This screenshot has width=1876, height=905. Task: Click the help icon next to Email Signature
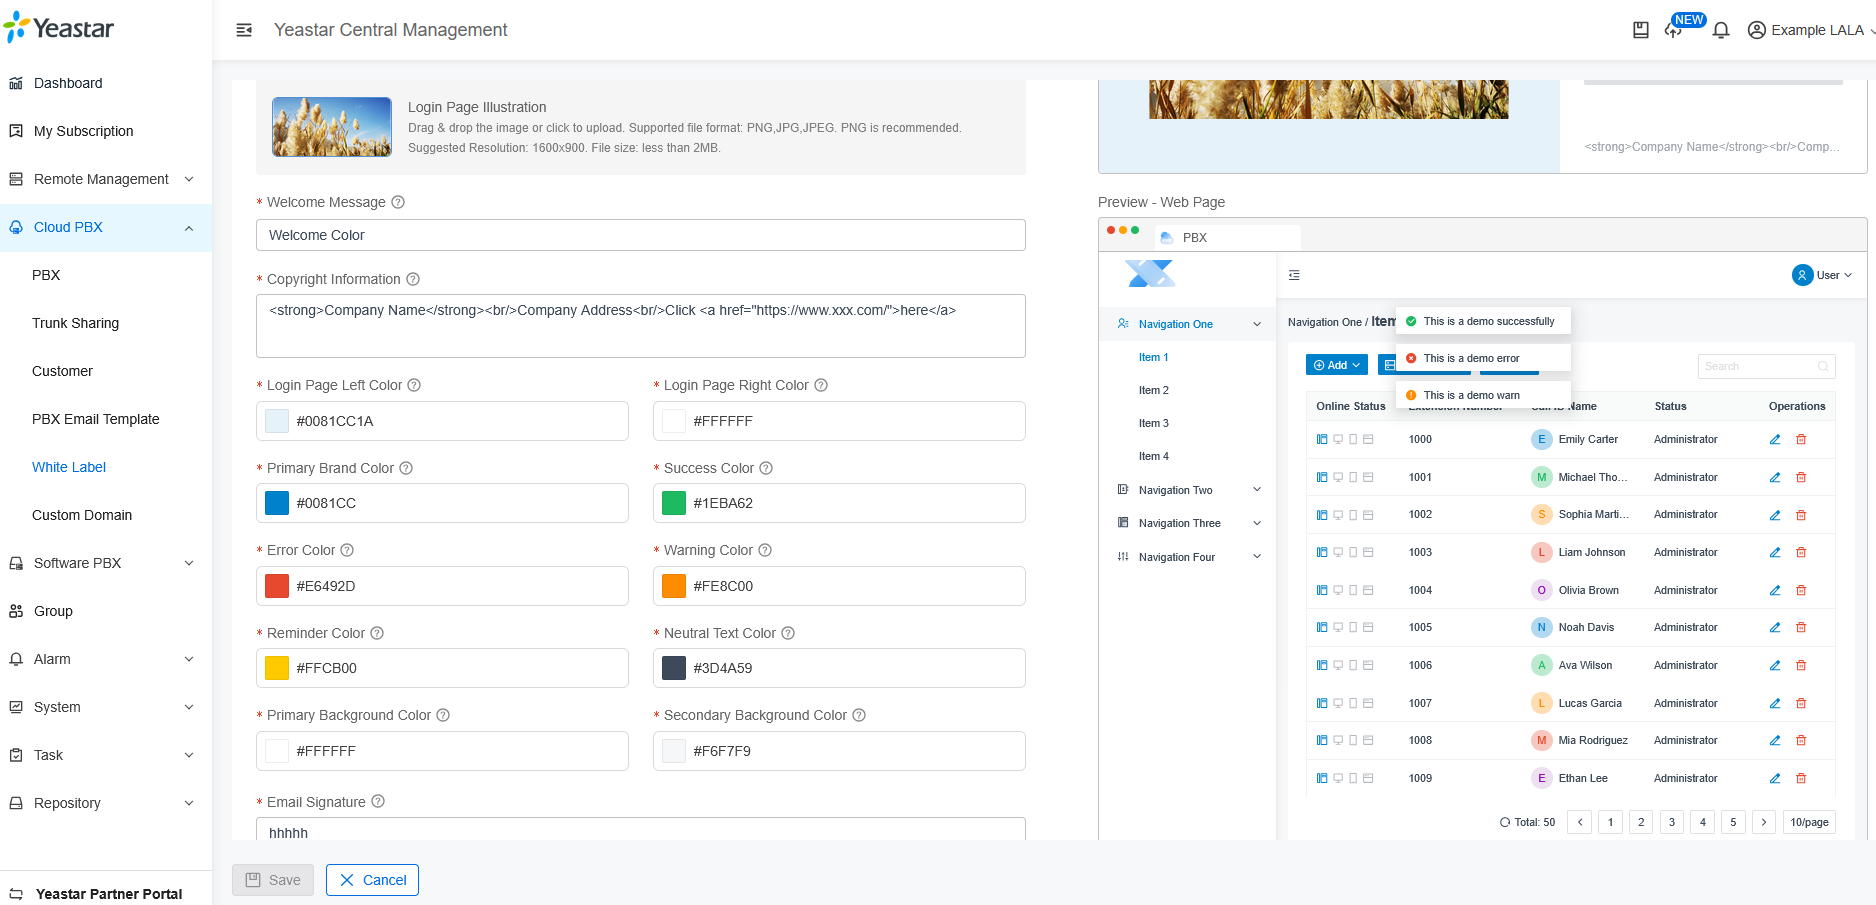click(x=378, y=801)
